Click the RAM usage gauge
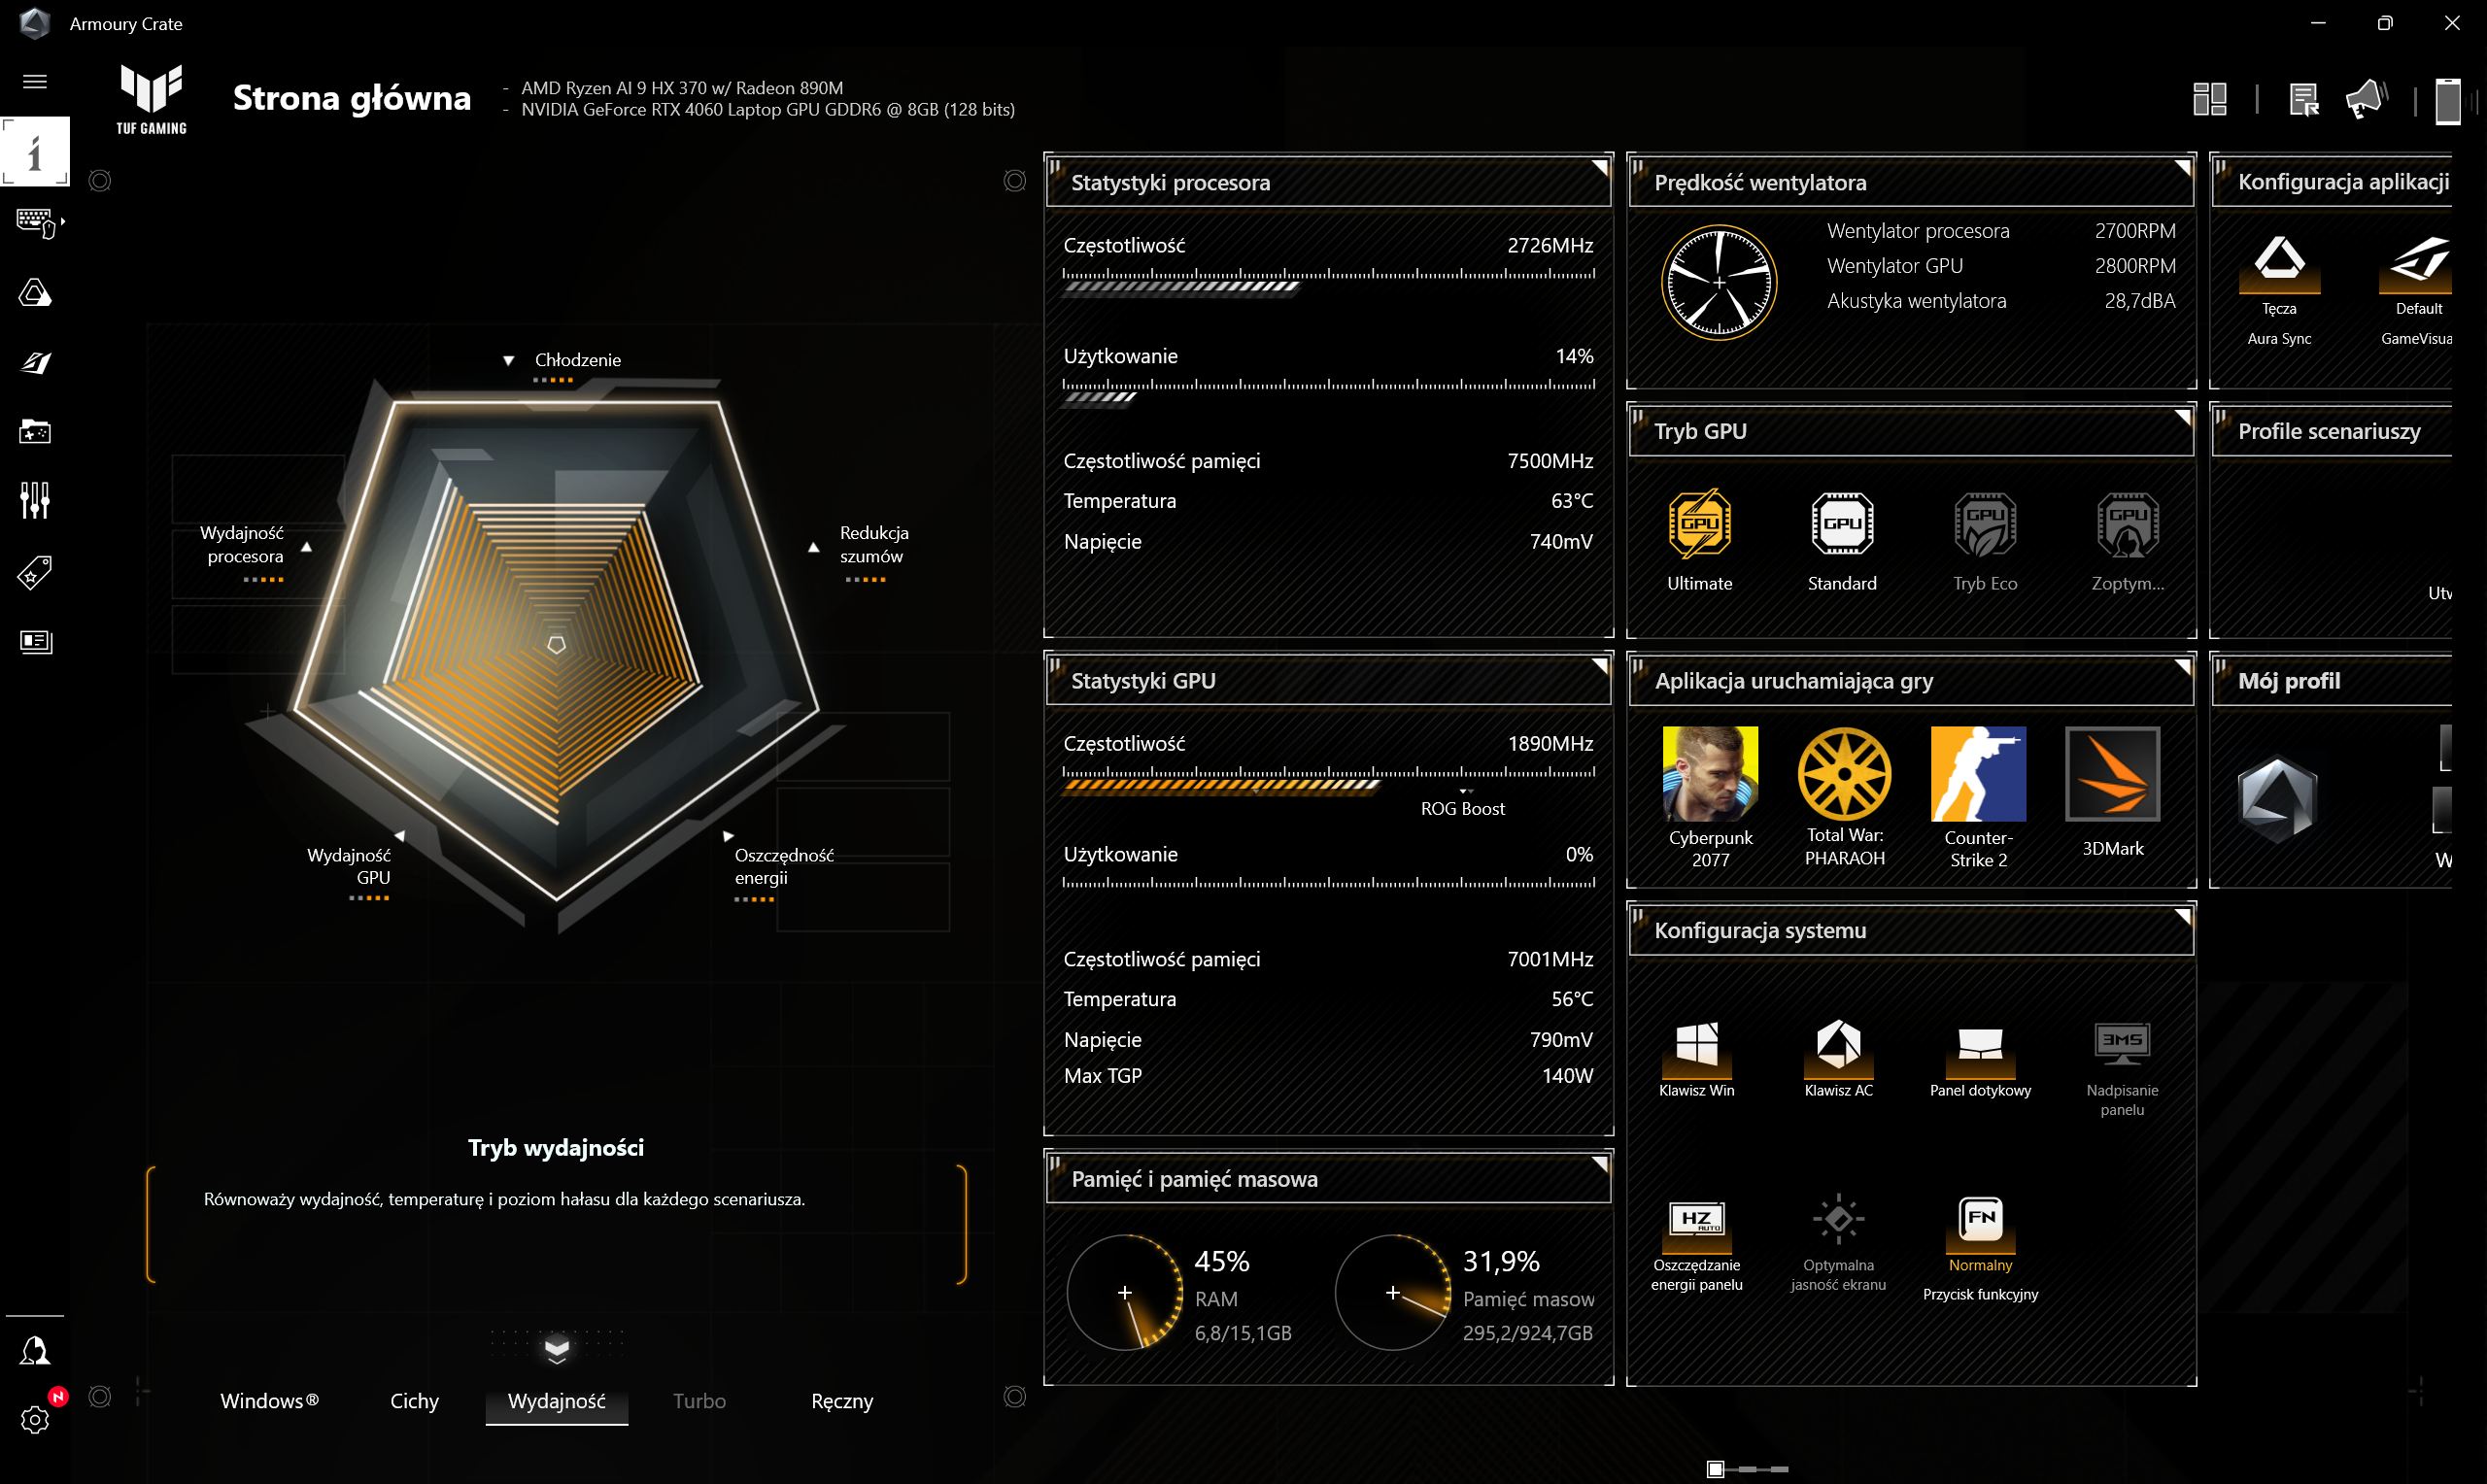The width and height of the screenshot is (2487, 1484). click(x=1125, y=1292)
